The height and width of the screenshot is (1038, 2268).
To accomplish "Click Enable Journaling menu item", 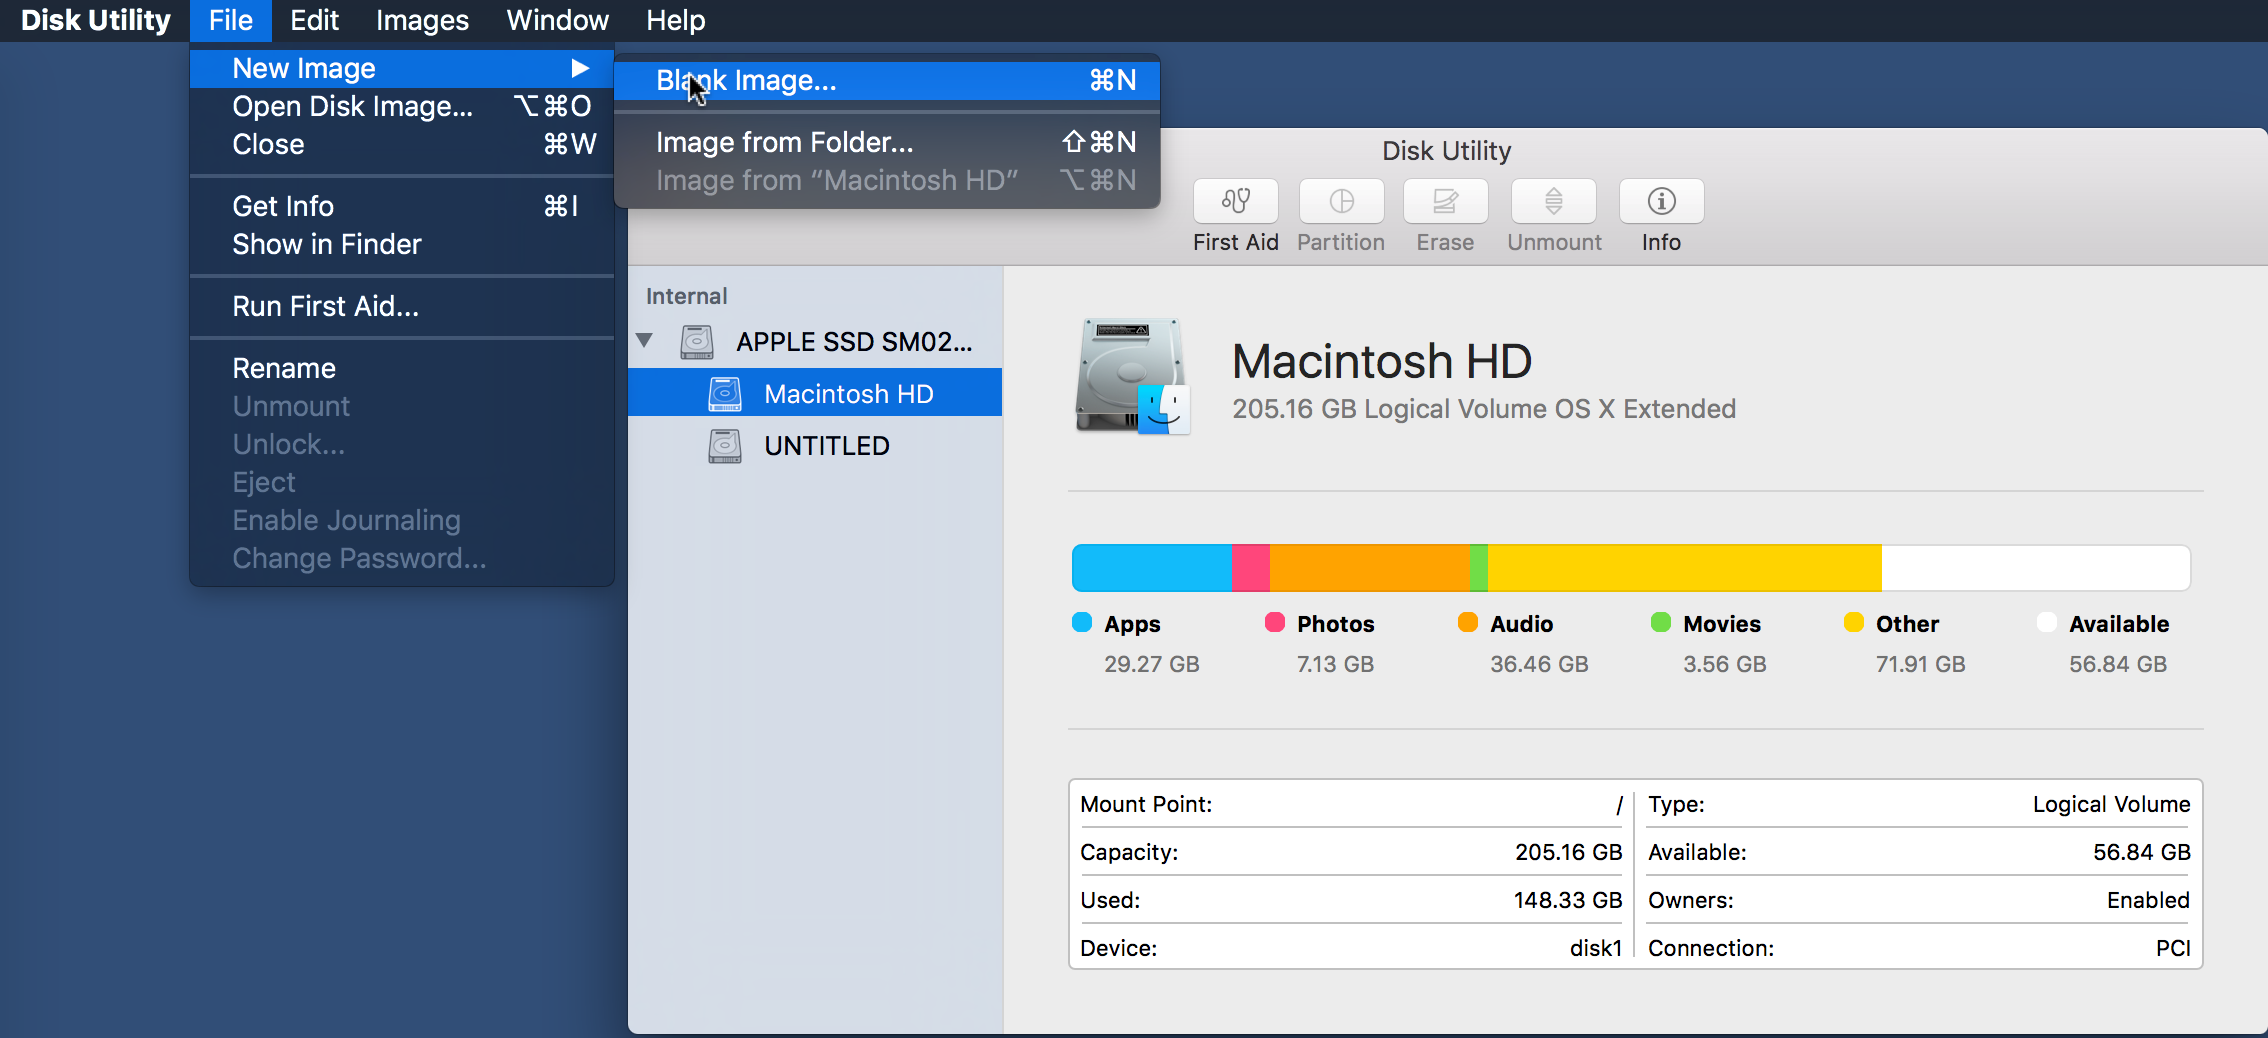I will [402, 520].
